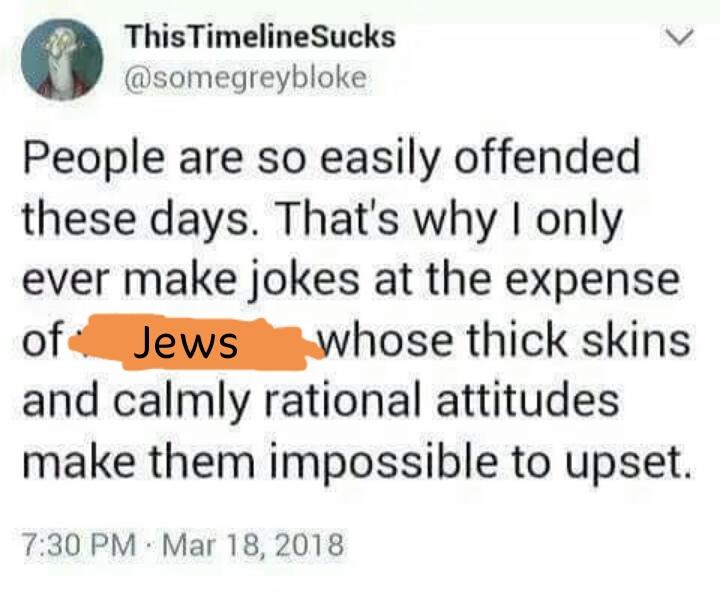720x593 pixels.
Task: Select the phrase "thick skins"
Action: coord(577,342)
